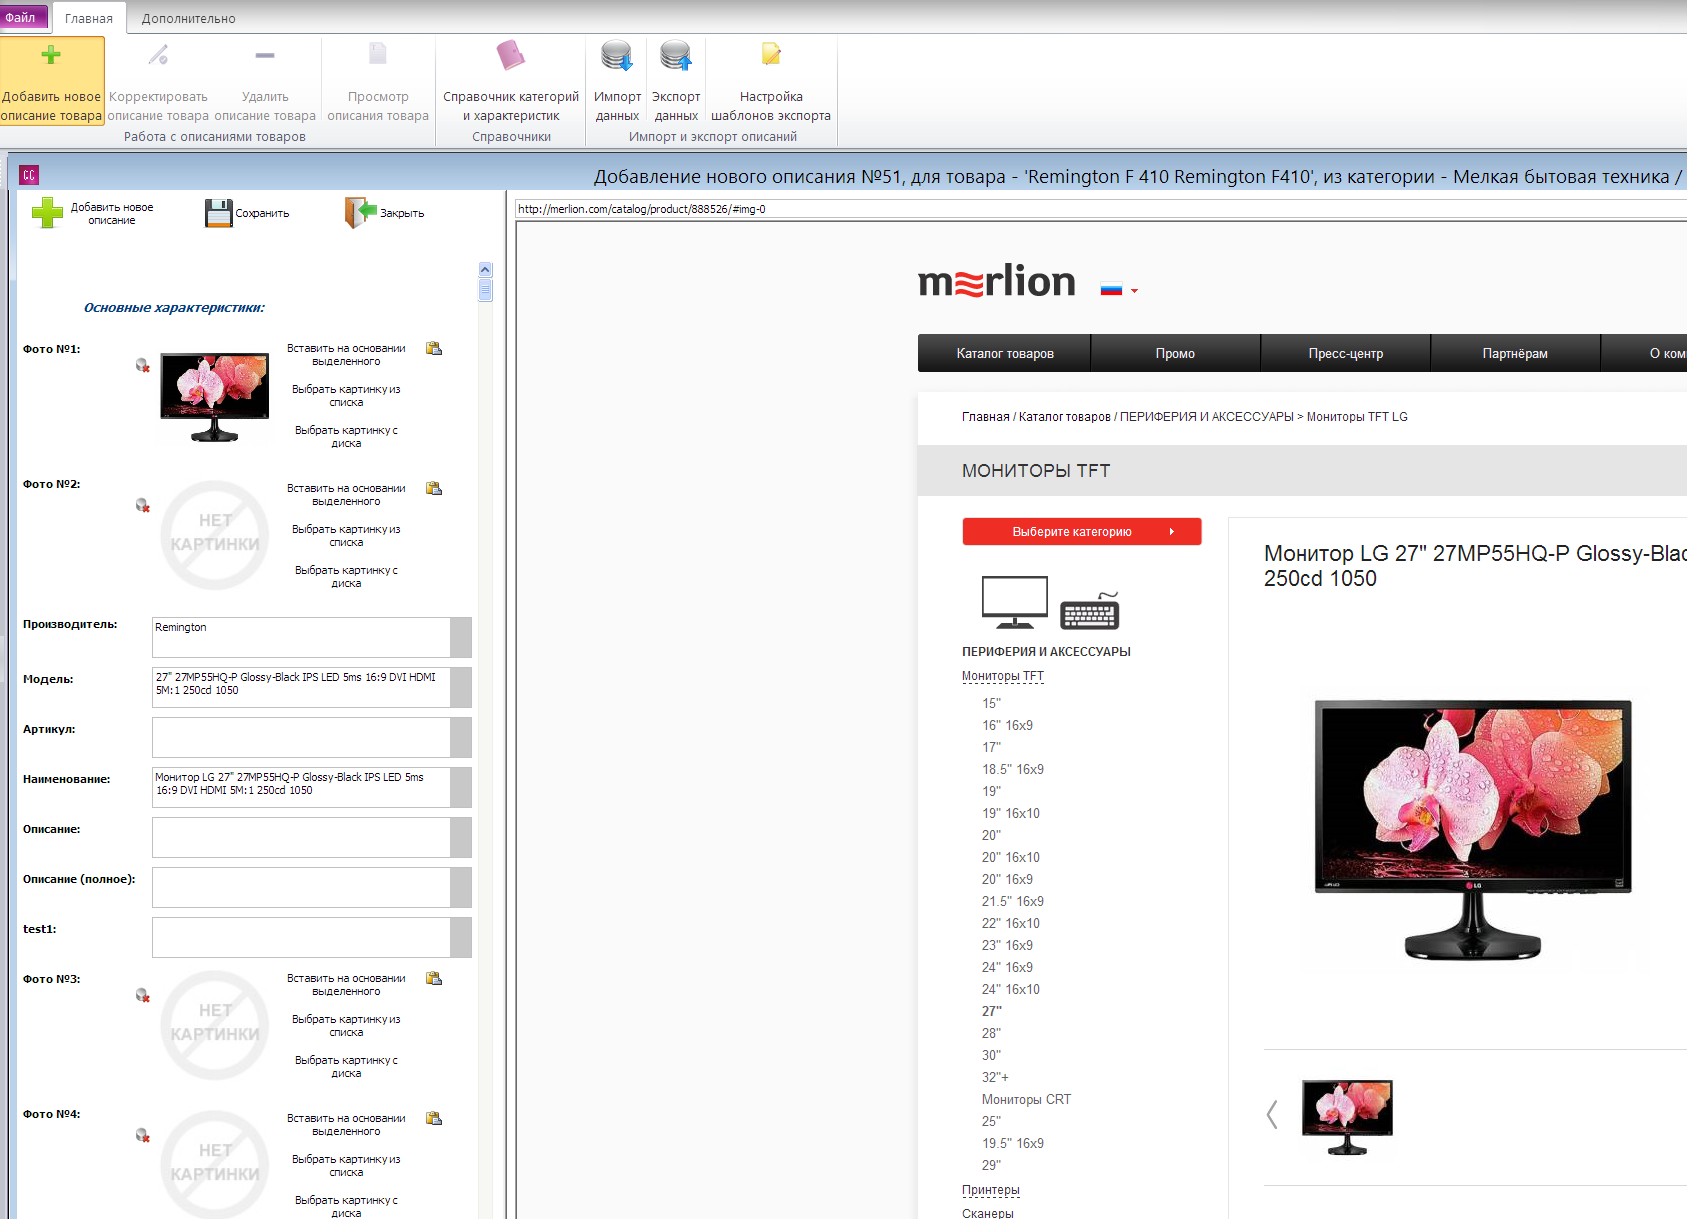Viewport: 1687px width, 1219px height.
Task: Click Вставить на основании выделенного for Фото №4
Action: click(346, 1125)
